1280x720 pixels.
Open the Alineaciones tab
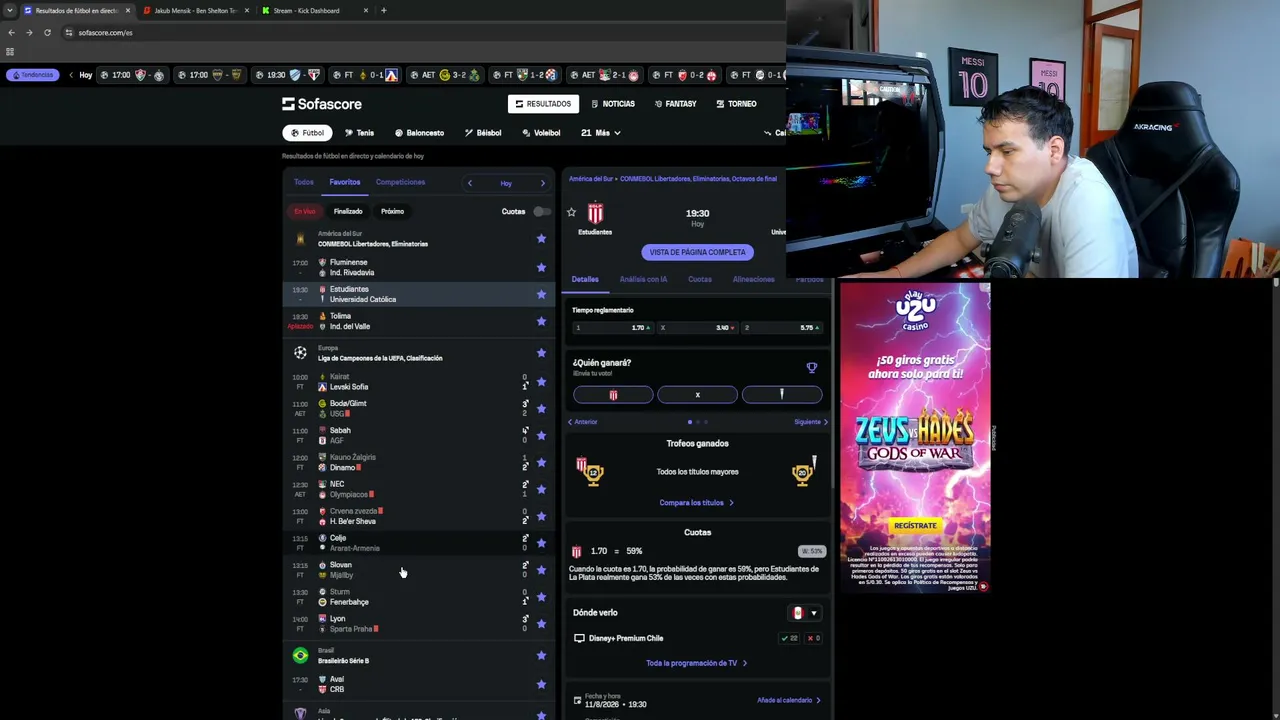click(x=753, y=279)
